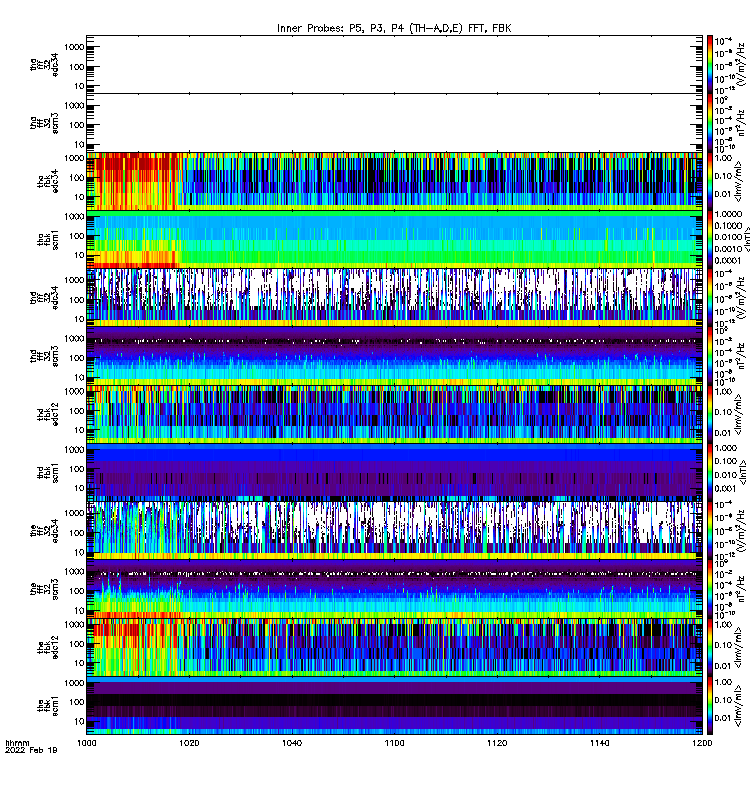The height and width of the screenshot is (800, 750).
Task: Click the 1000 tick label of thd fbk scm1
Action: click(74, 449)
